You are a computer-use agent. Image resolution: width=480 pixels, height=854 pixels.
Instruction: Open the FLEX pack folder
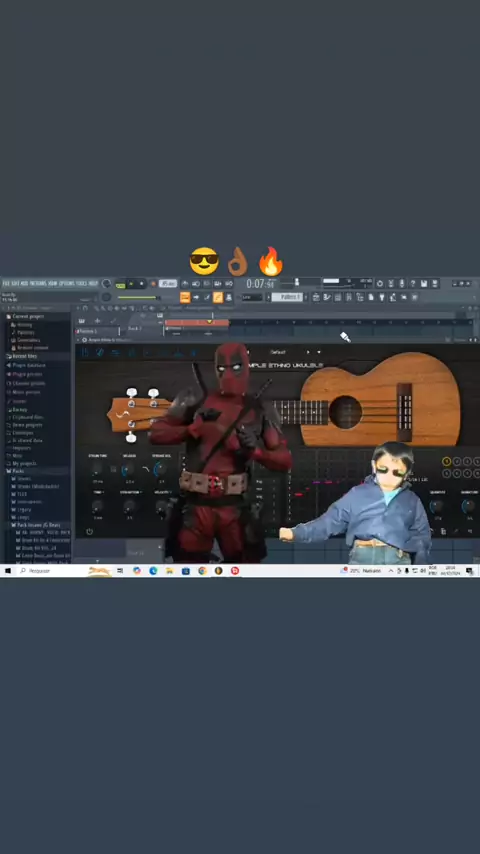(x=20, y=494)
